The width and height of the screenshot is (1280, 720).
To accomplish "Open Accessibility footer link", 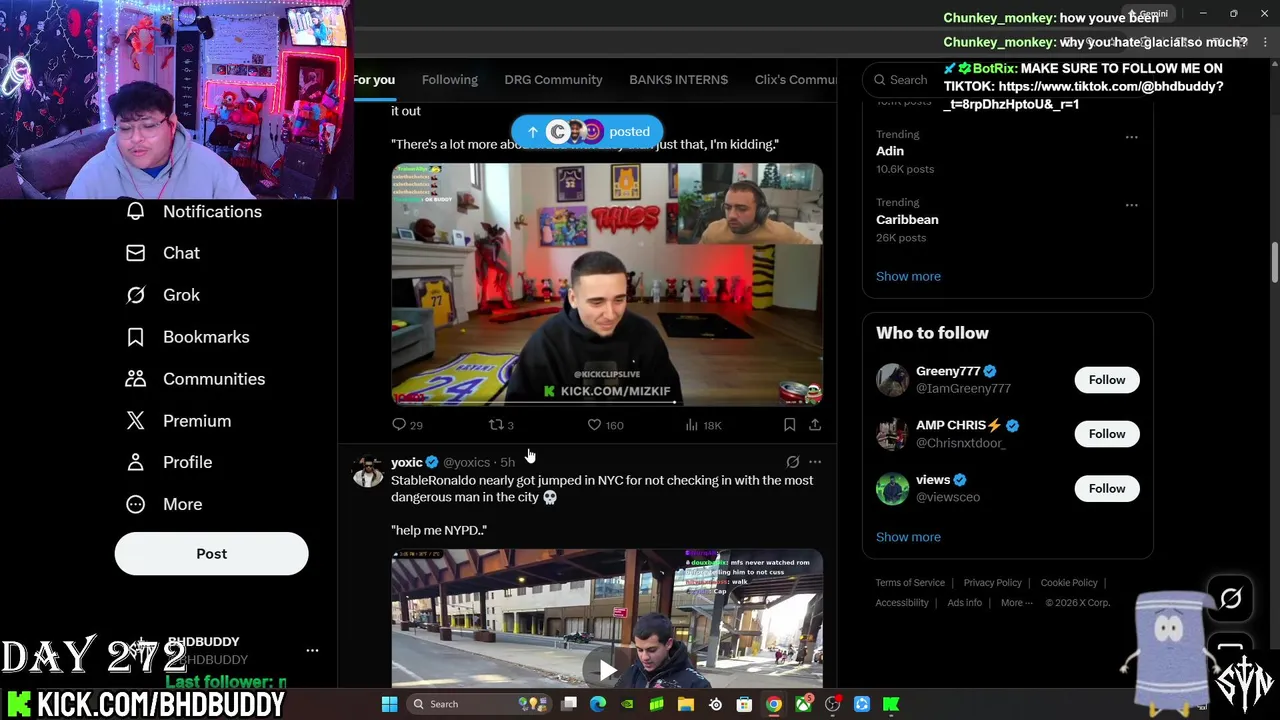I will pos(902,603).
